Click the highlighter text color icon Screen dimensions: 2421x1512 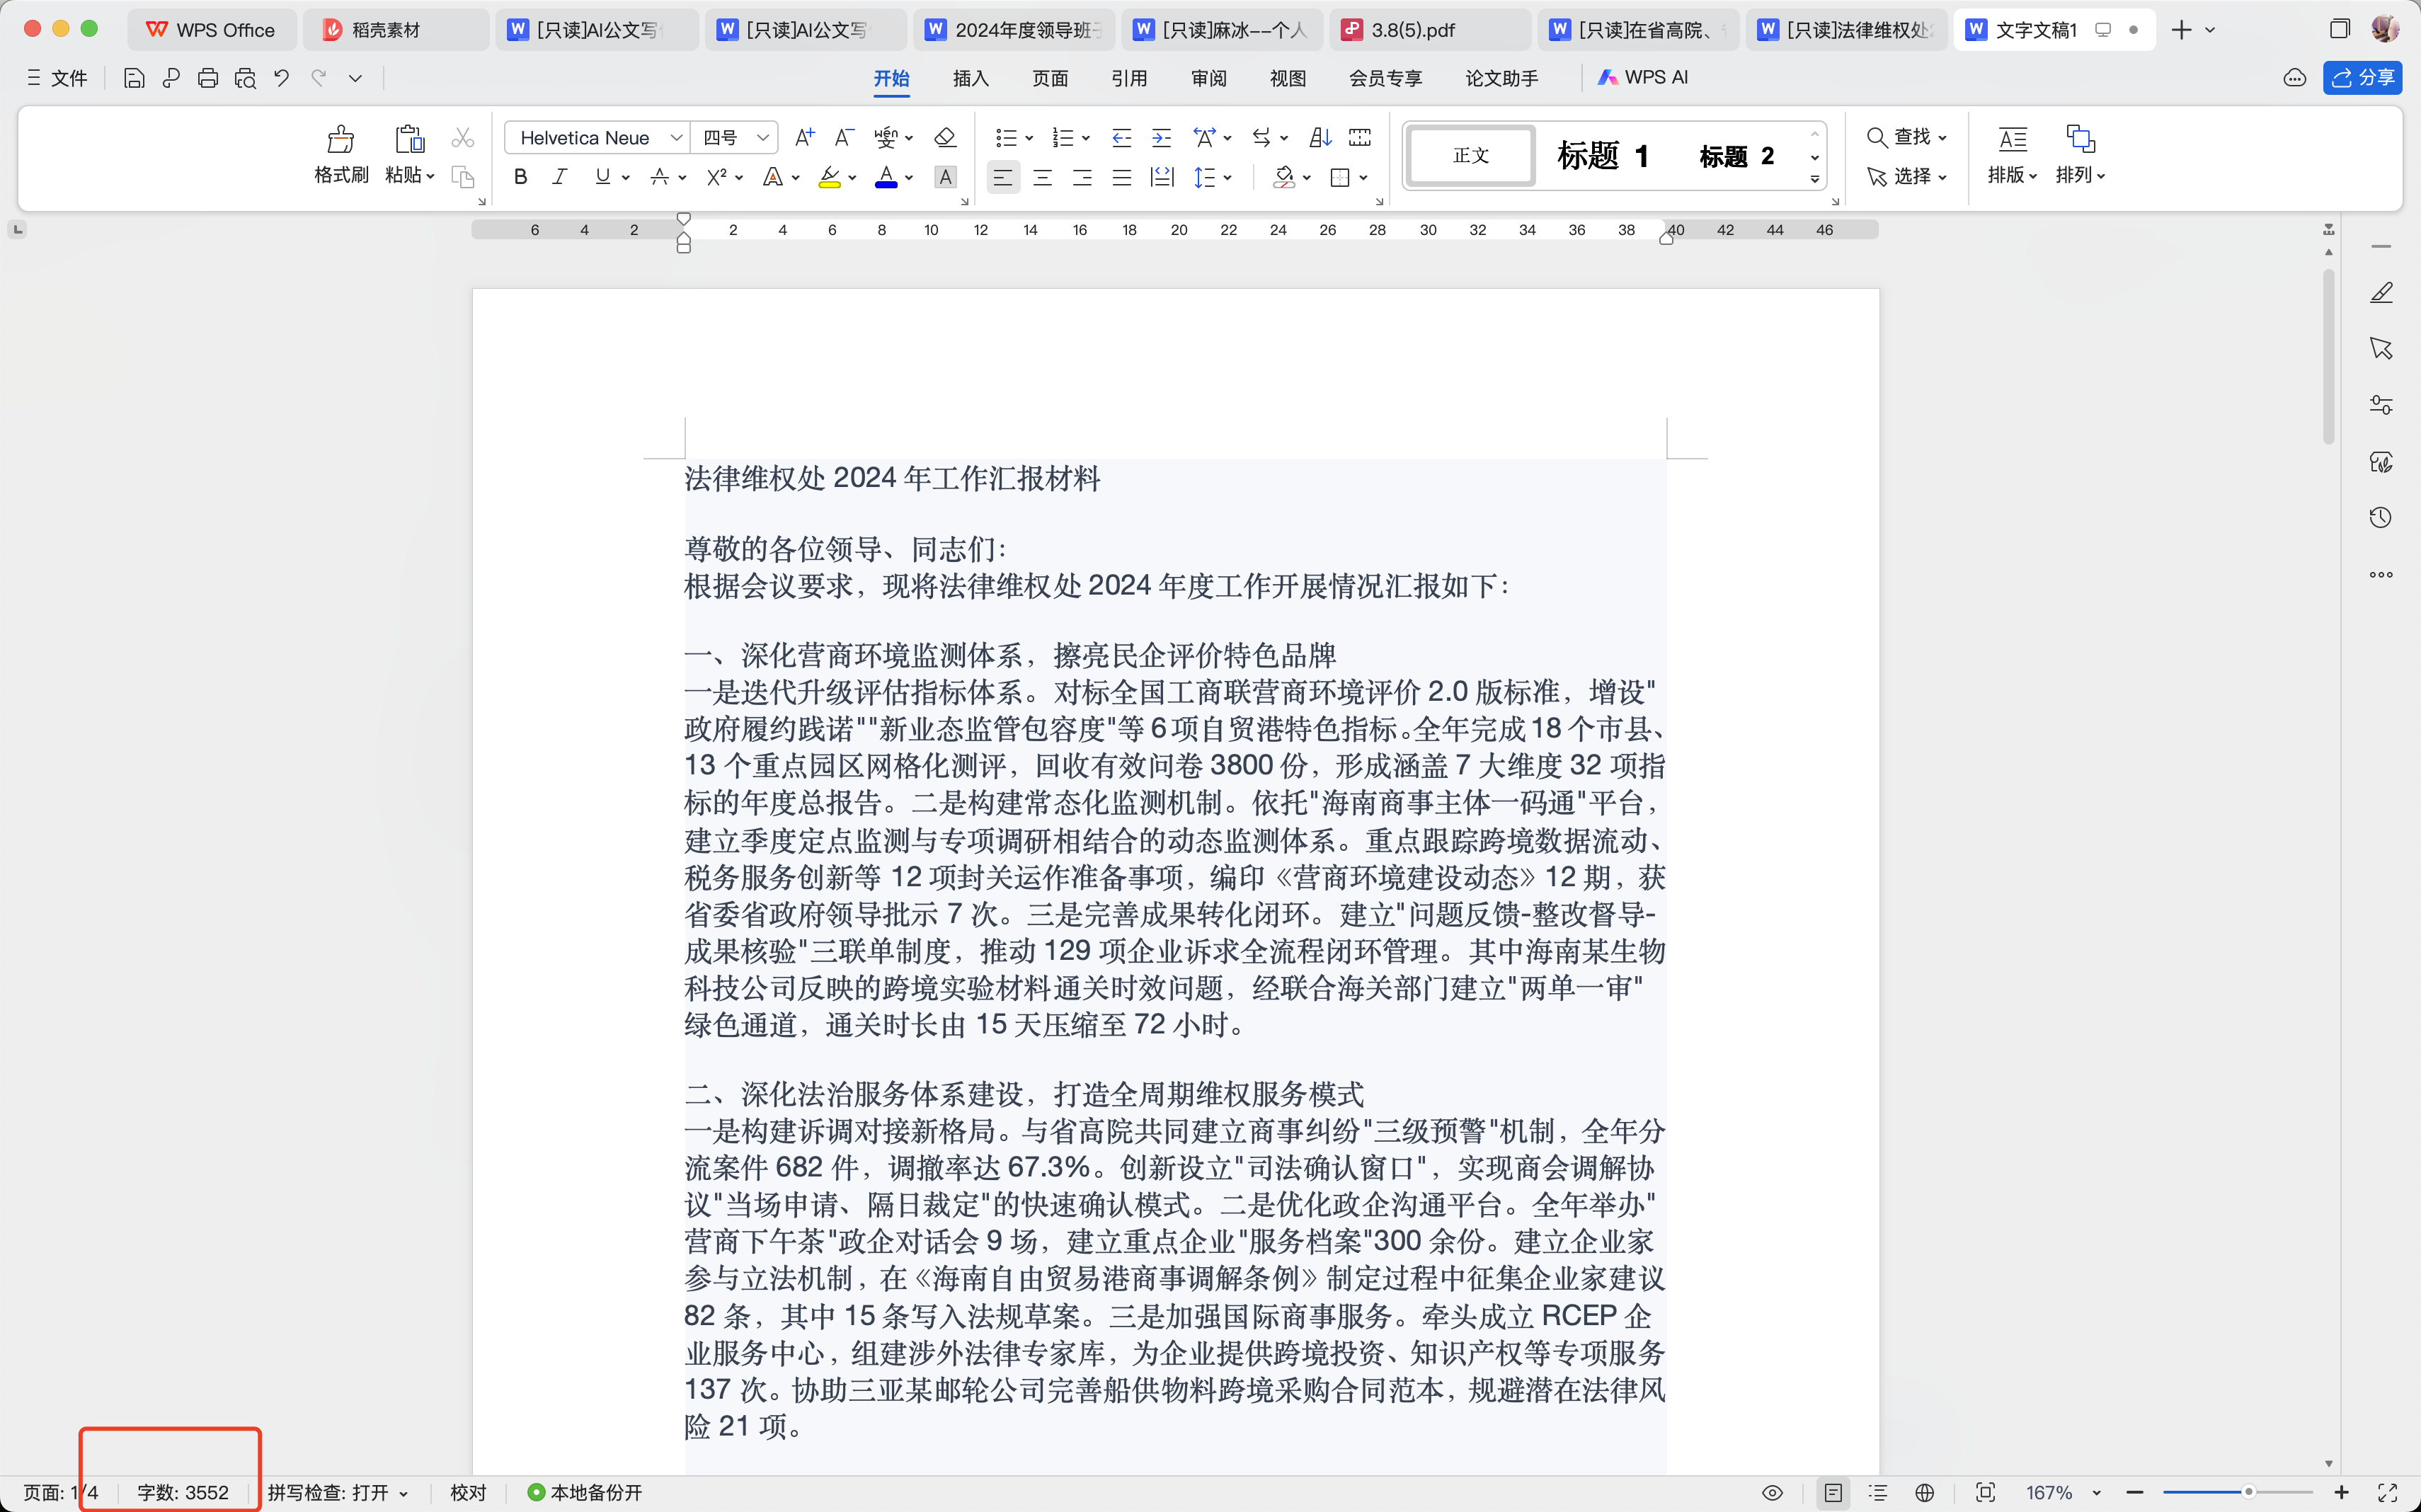(829, 178)
